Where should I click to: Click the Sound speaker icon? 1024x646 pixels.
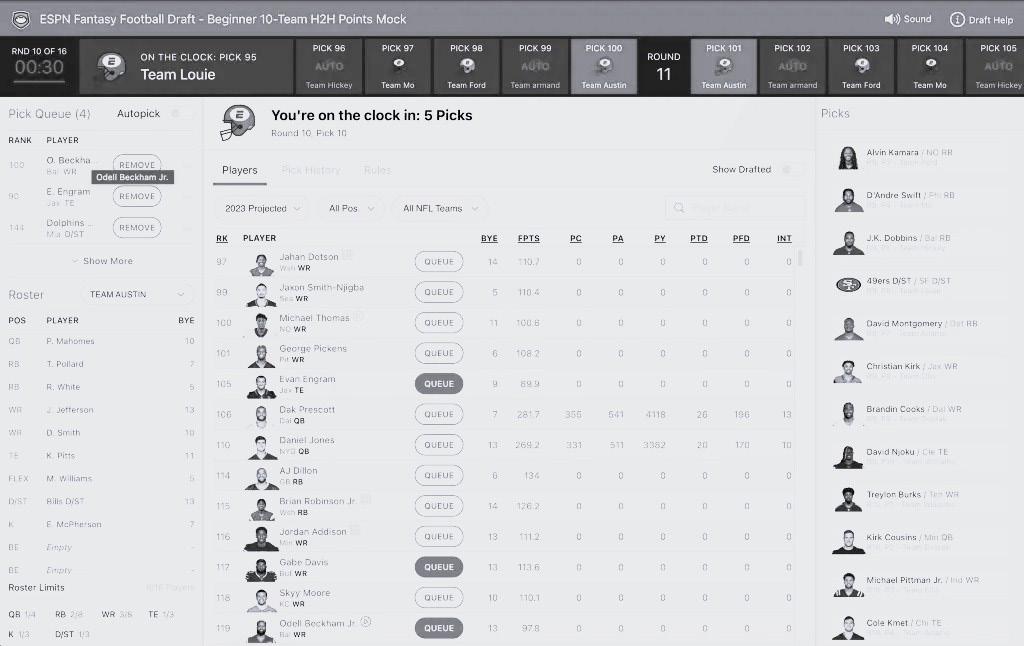(x=891, y=19)
